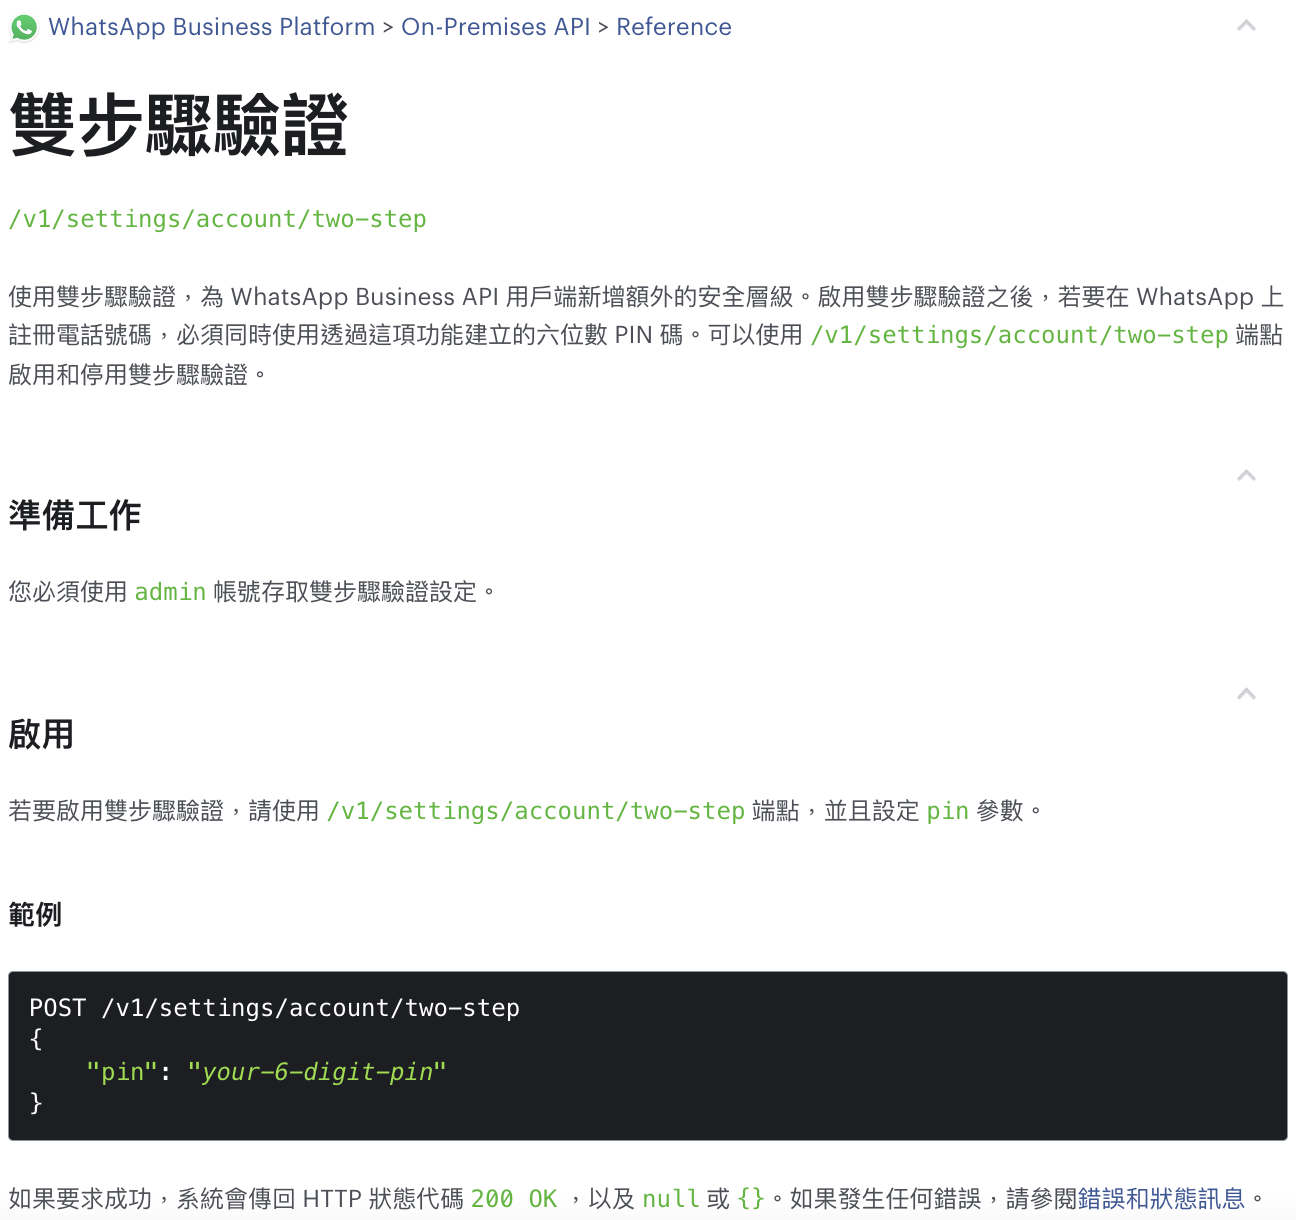Click the 準備工作 heading

[x=75, y=516]
